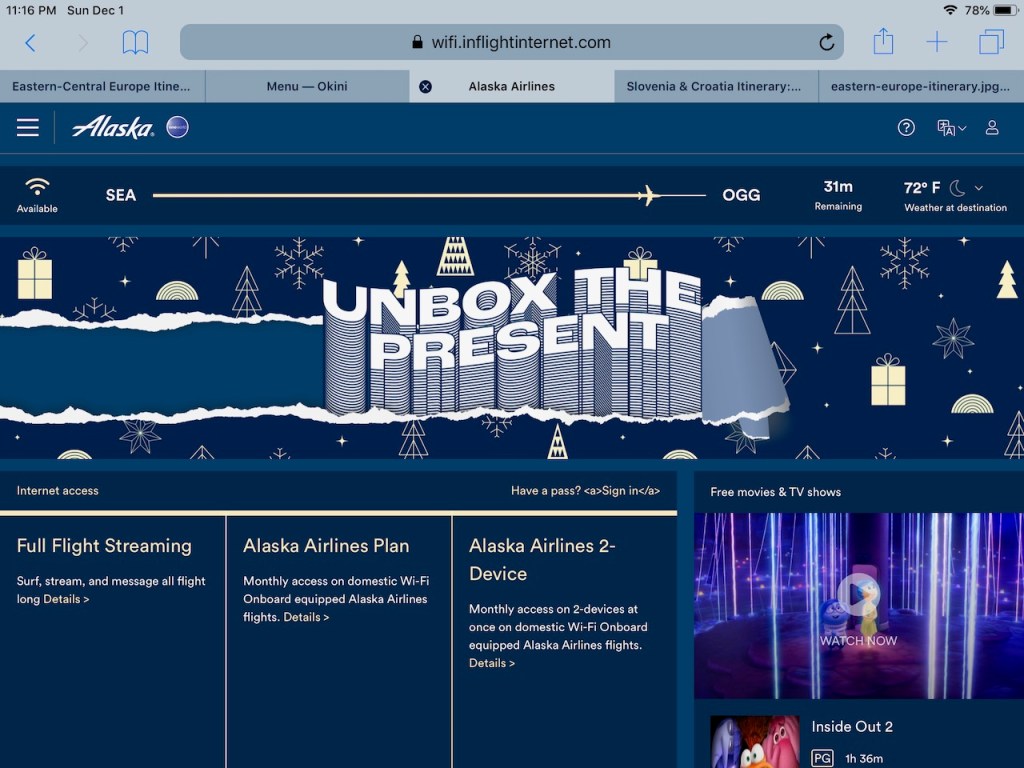Expand the language selector dropdown
Viewport: 1024px width, 768px height.
[x=951, y=128]
